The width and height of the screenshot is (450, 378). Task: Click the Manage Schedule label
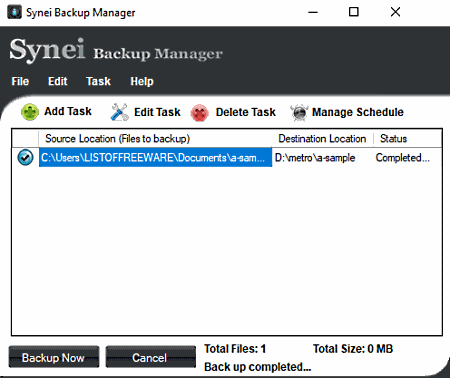tap(358, 112)
